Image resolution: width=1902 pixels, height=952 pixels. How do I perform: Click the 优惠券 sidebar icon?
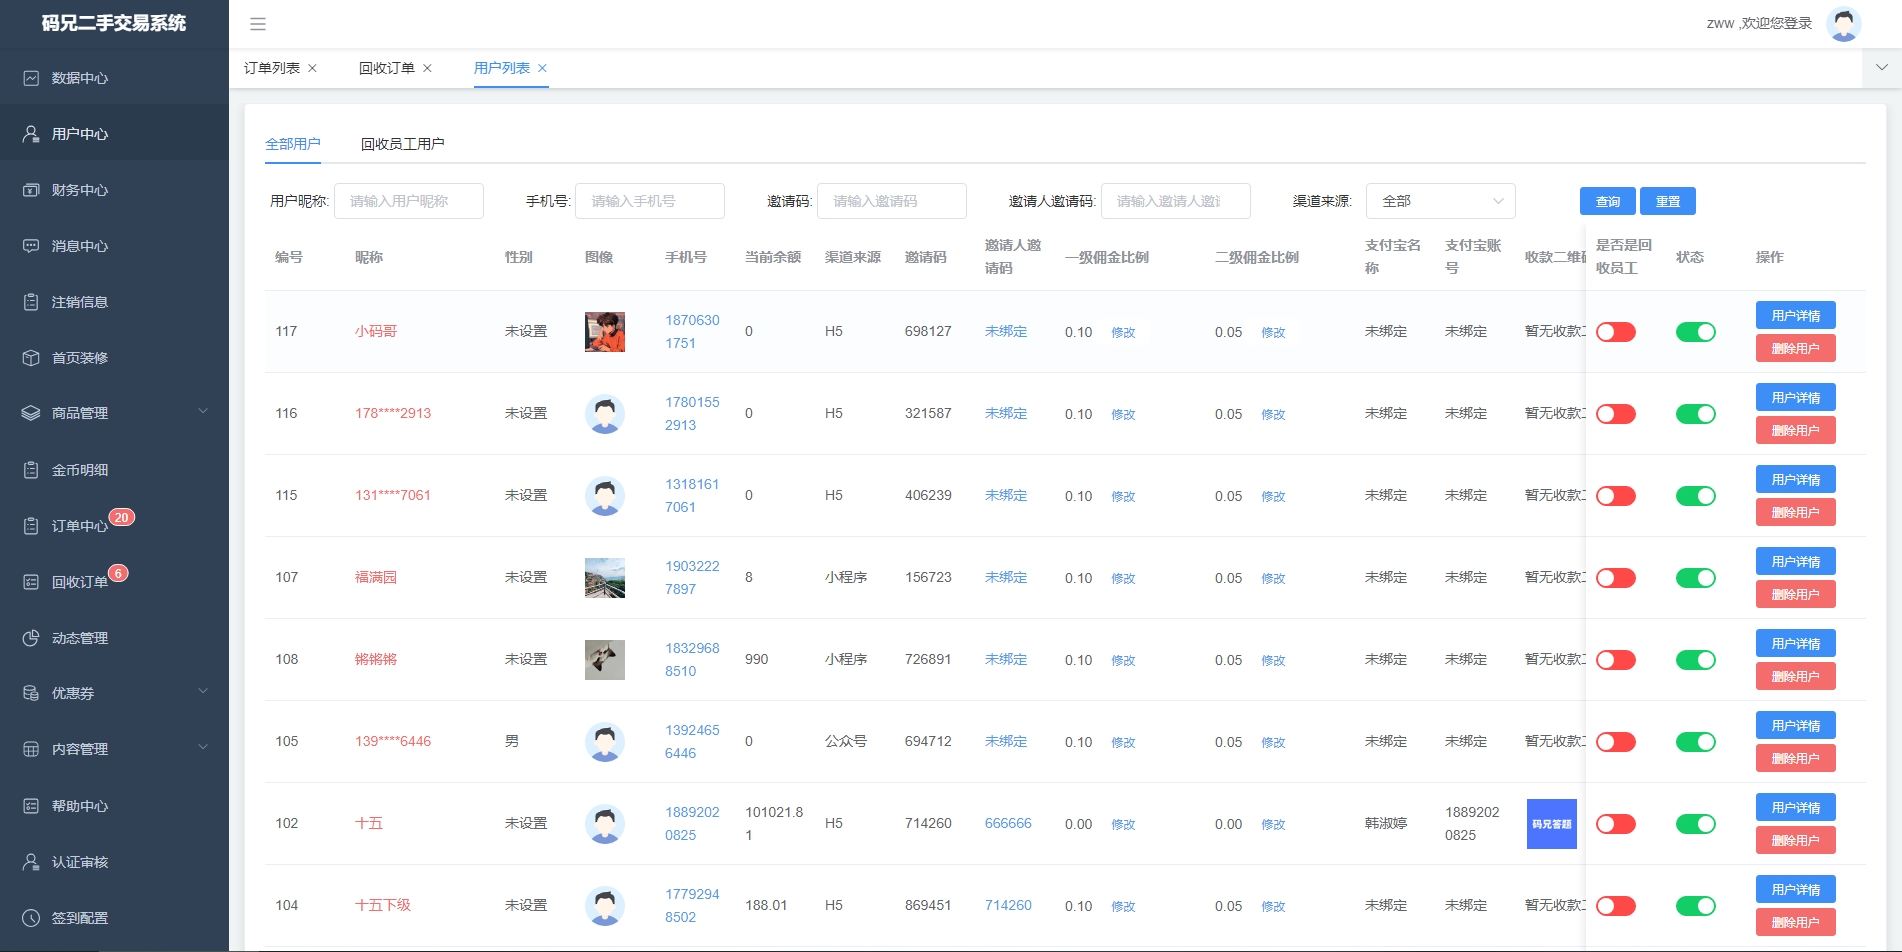click(x=31, y=693)
